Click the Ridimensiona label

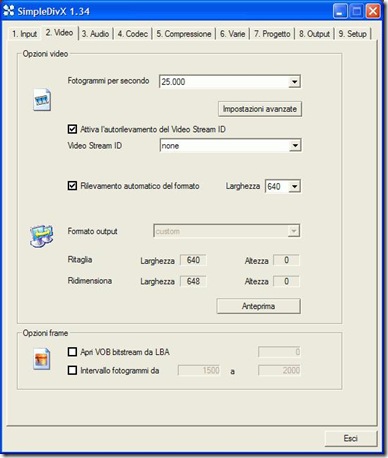click(x=90, y=281)
